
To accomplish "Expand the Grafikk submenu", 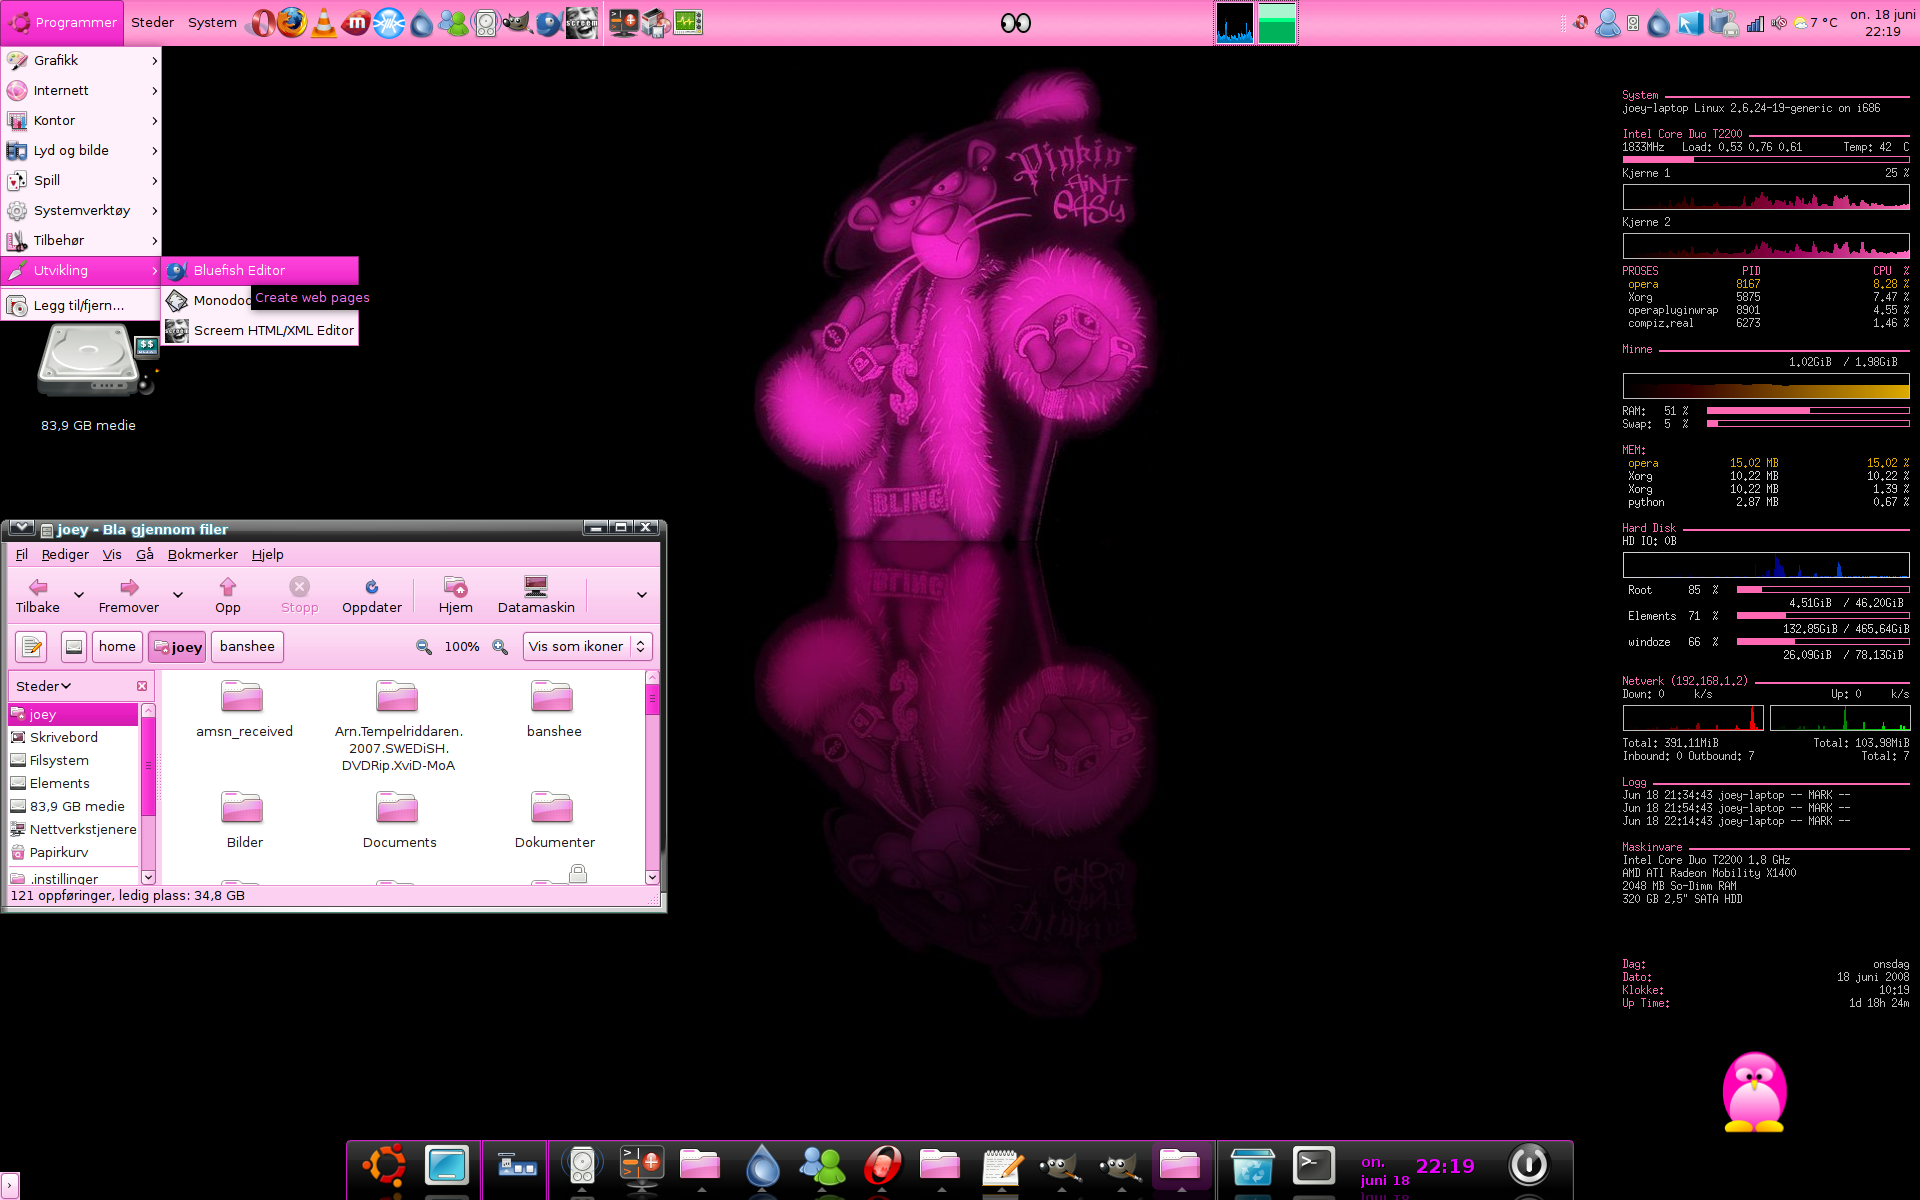I will point(82,60).
